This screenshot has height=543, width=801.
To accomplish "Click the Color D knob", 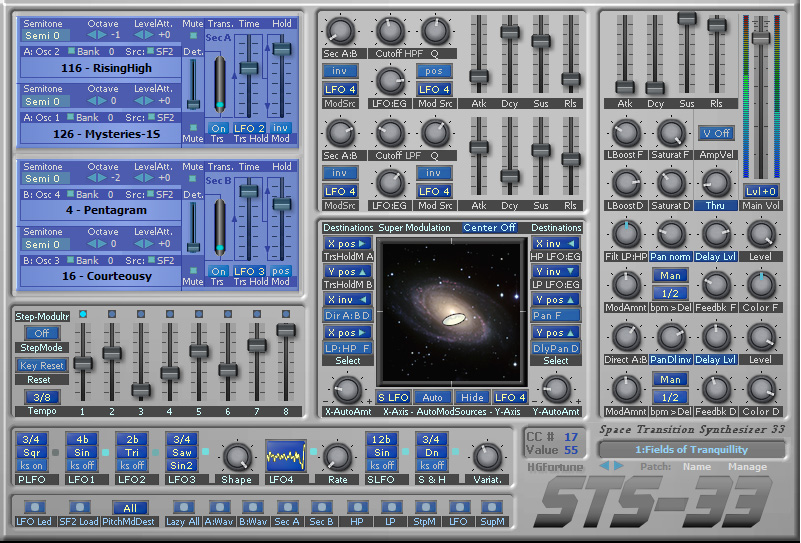I will point(761,389).
